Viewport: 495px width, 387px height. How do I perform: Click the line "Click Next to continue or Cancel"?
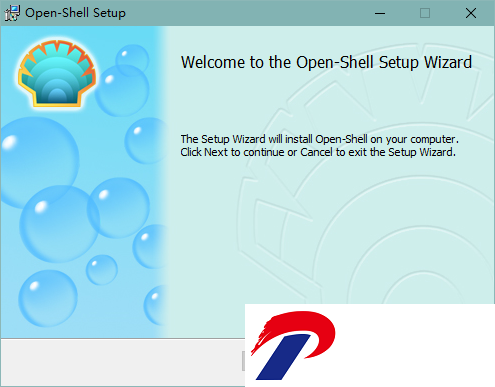coord(318,152)
